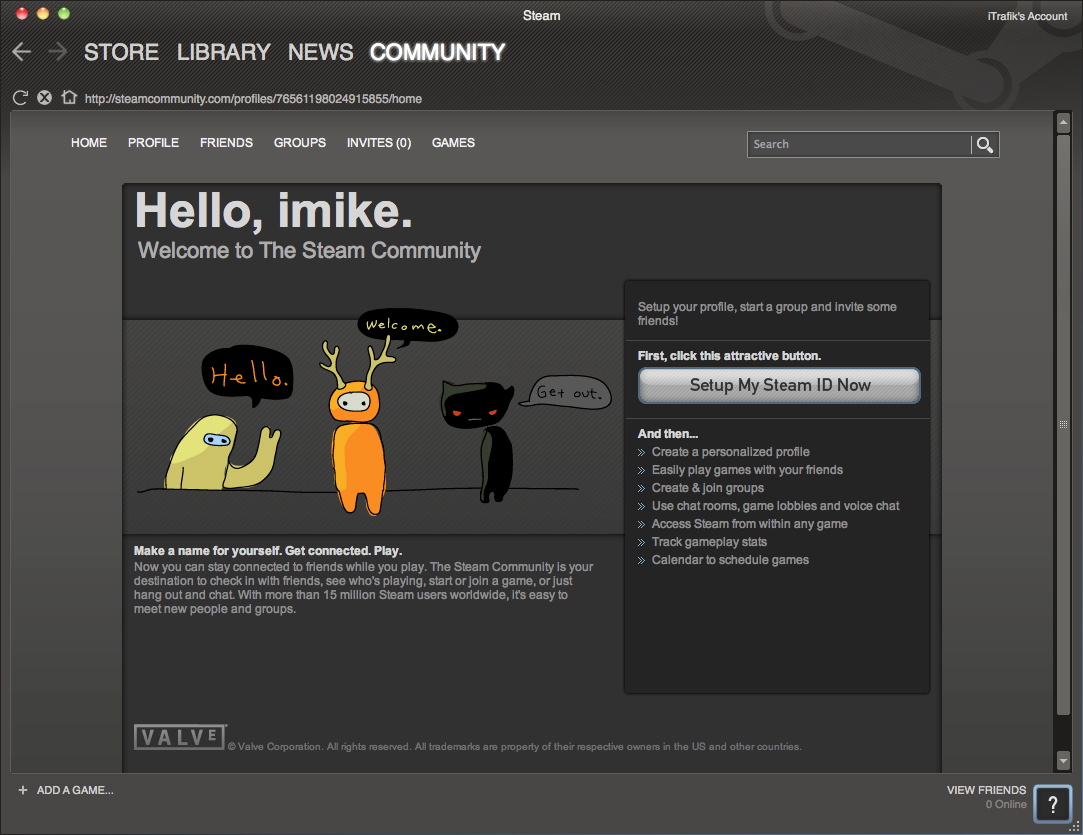Screen dimensions: 1083x835
Task: Click the orange antlered 'Welcome' character
Action: [357, 428]
